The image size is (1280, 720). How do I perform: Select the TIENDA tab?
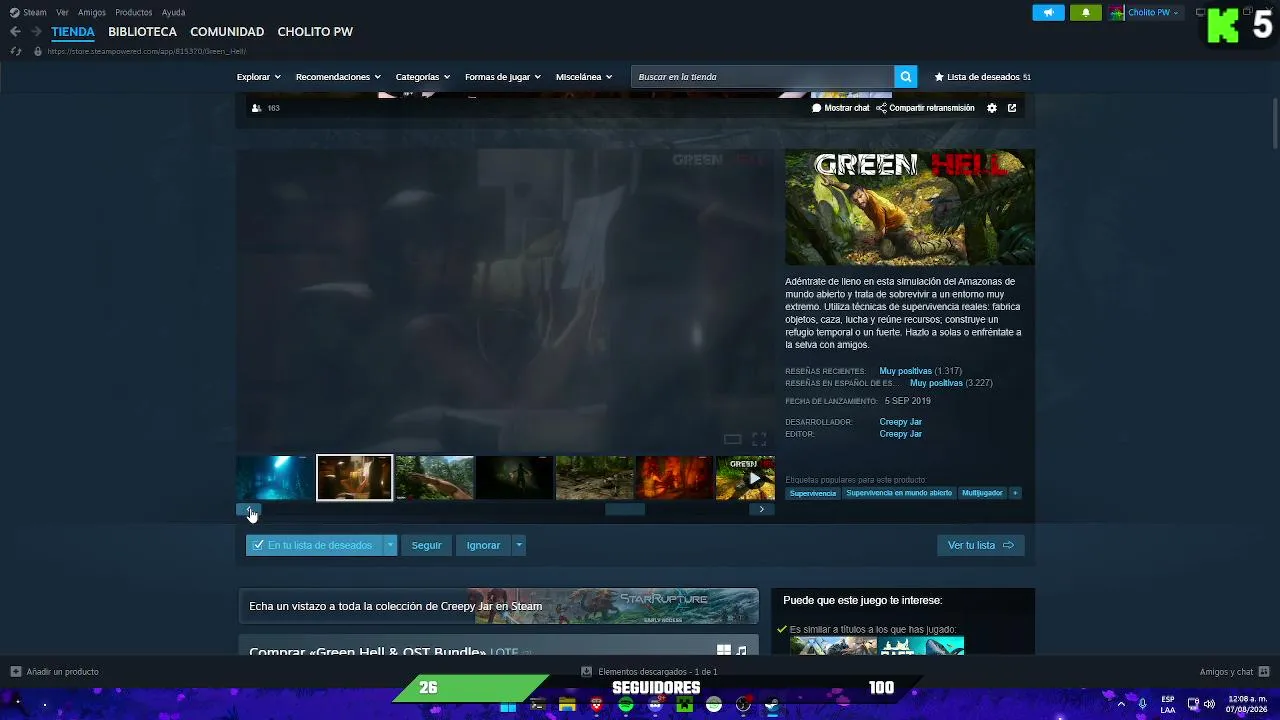coord(73,32)
